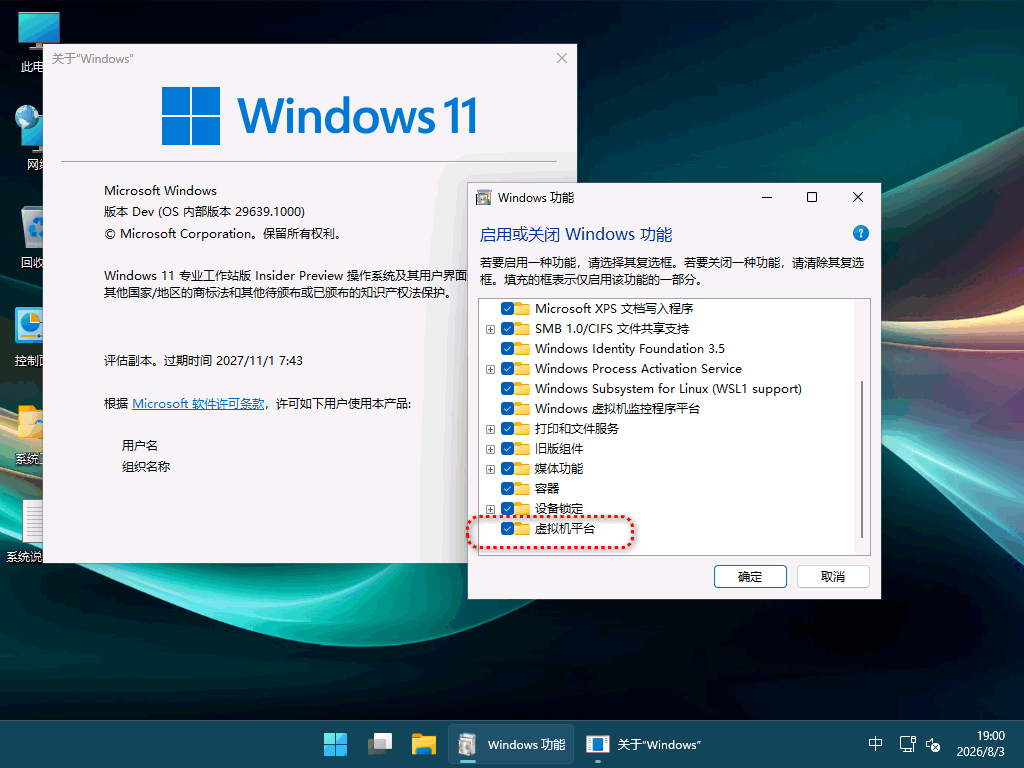This screenshot has height=768, width=1024.
Task: Open Task View in the taskbar
Action: pyautogui.click(x=379, y=744)
